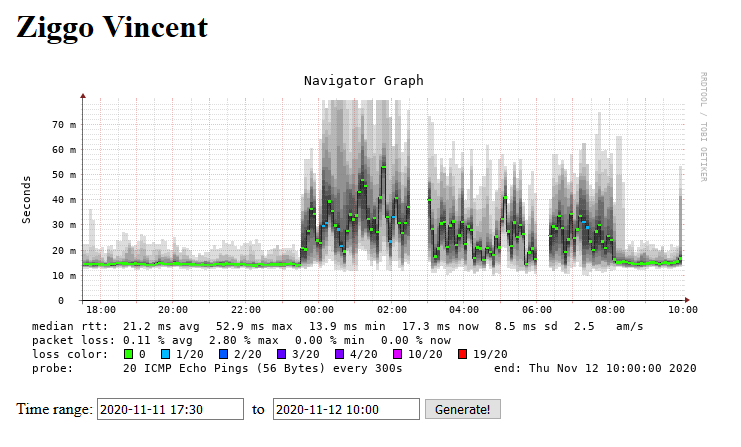
Task: Click the green 0 loss color swatch
Action: [x=128, y=354]
